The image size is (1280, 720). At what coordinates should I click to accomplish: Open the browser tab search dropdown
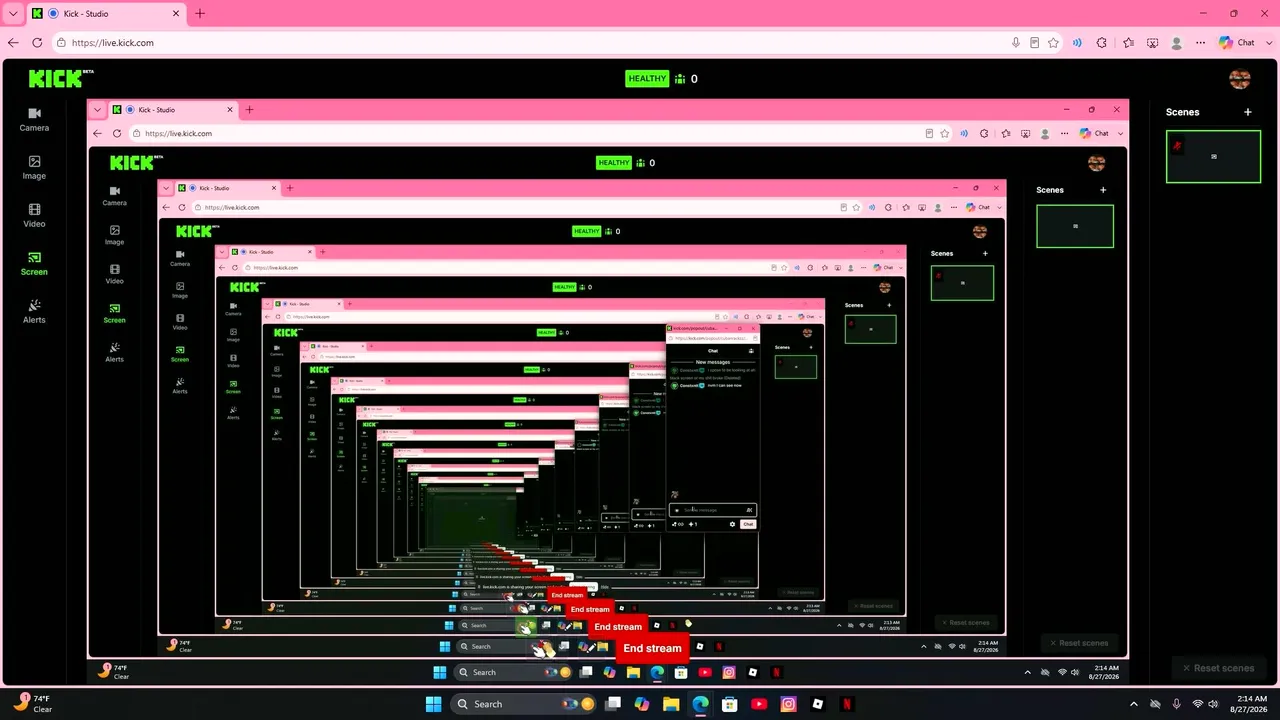(13, 14)
